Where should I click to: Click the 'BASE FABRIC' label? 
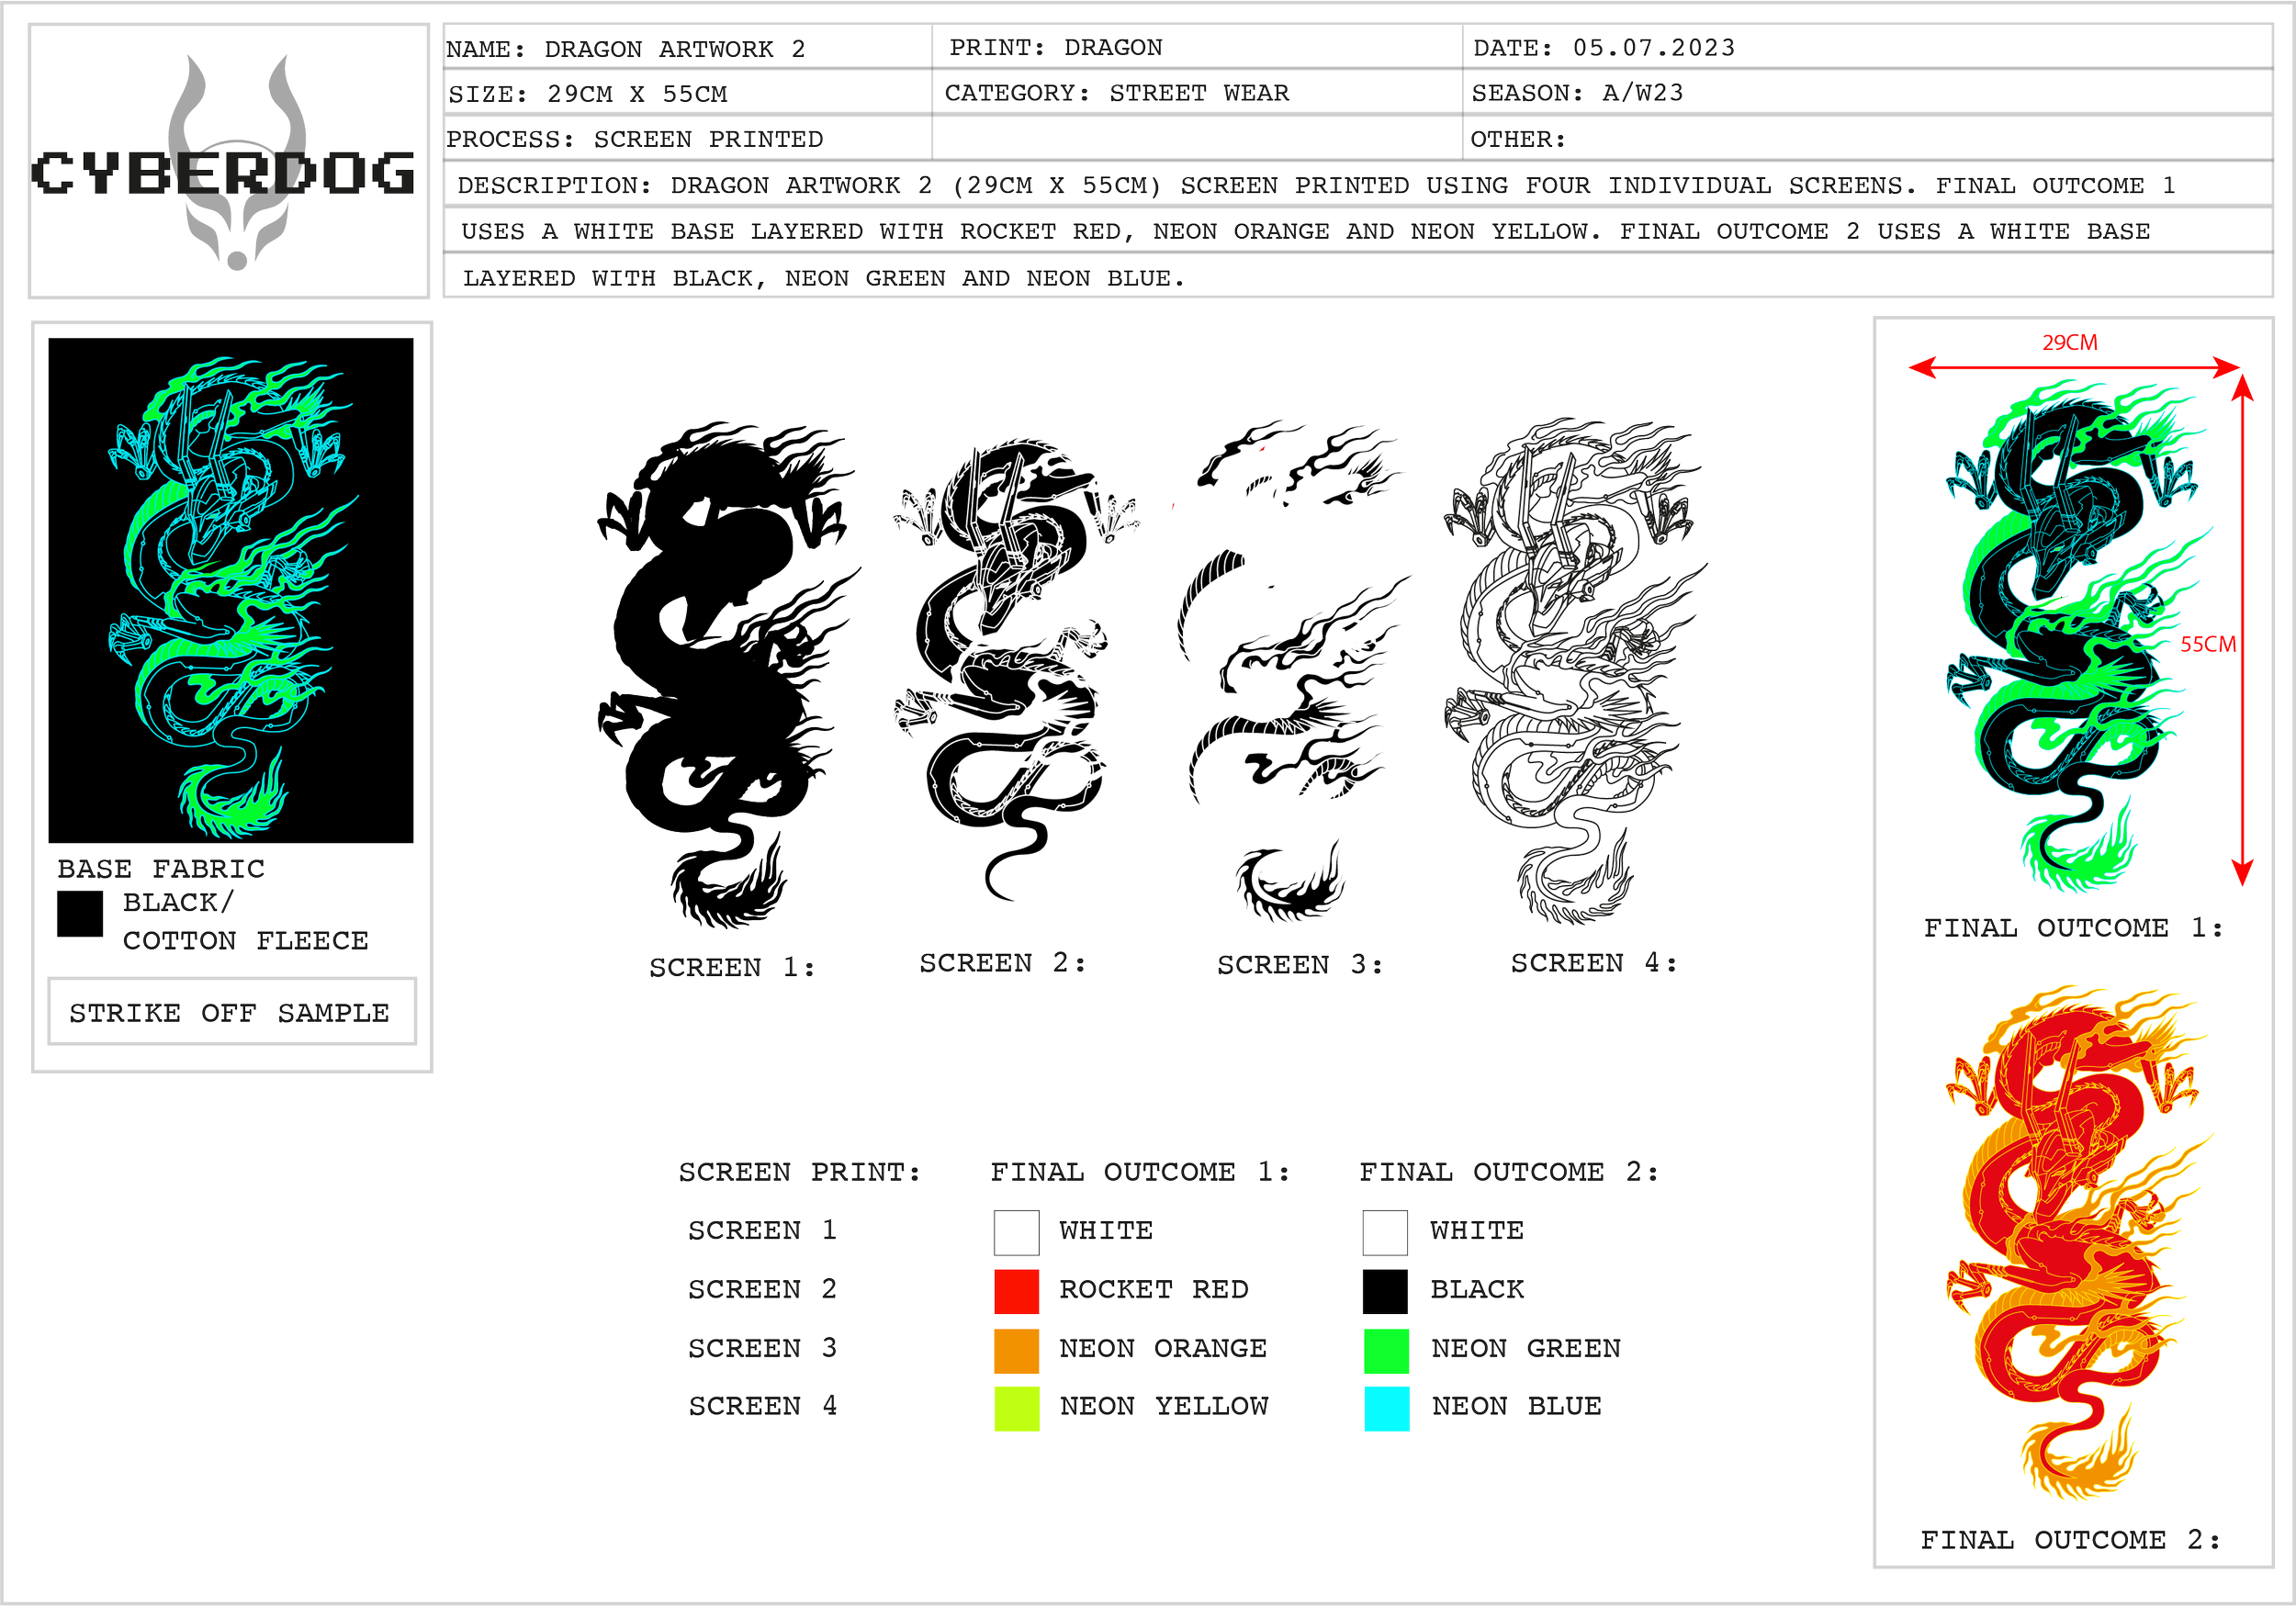(x=161, y=868)
